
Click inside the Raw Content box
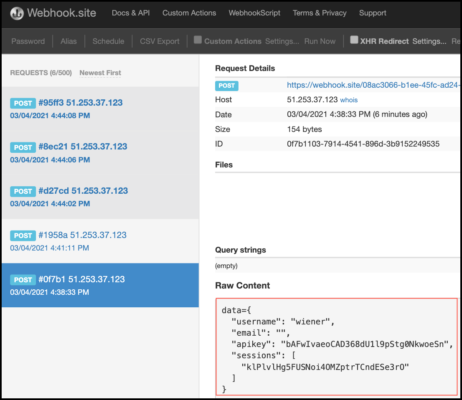point(337,347)
